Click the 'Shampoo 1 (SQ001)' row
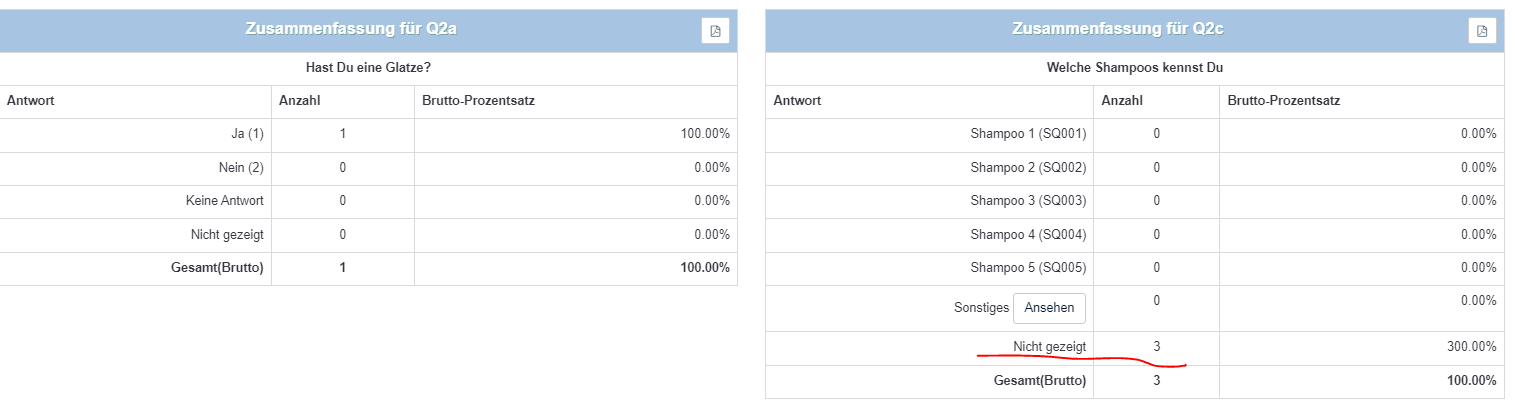The image size is (1515, 403). (x=1028, y=134)
